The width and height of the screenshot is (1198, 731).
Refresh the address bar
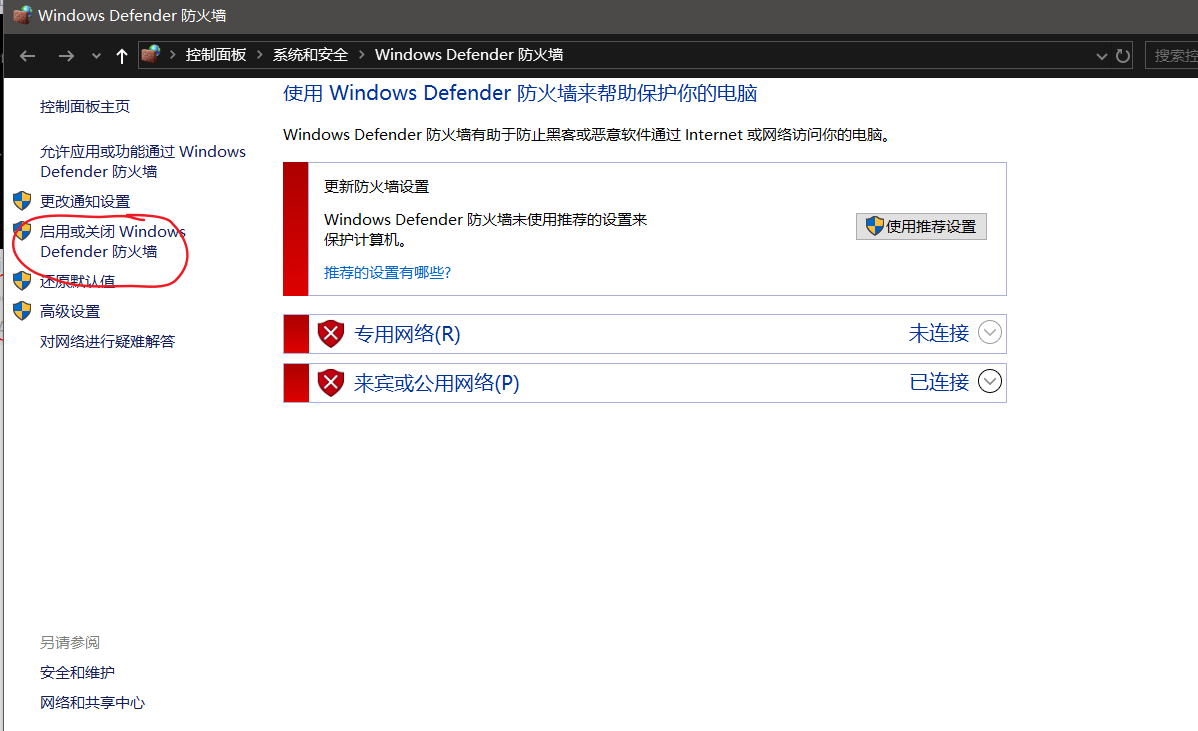click(x=1122, y=56)
